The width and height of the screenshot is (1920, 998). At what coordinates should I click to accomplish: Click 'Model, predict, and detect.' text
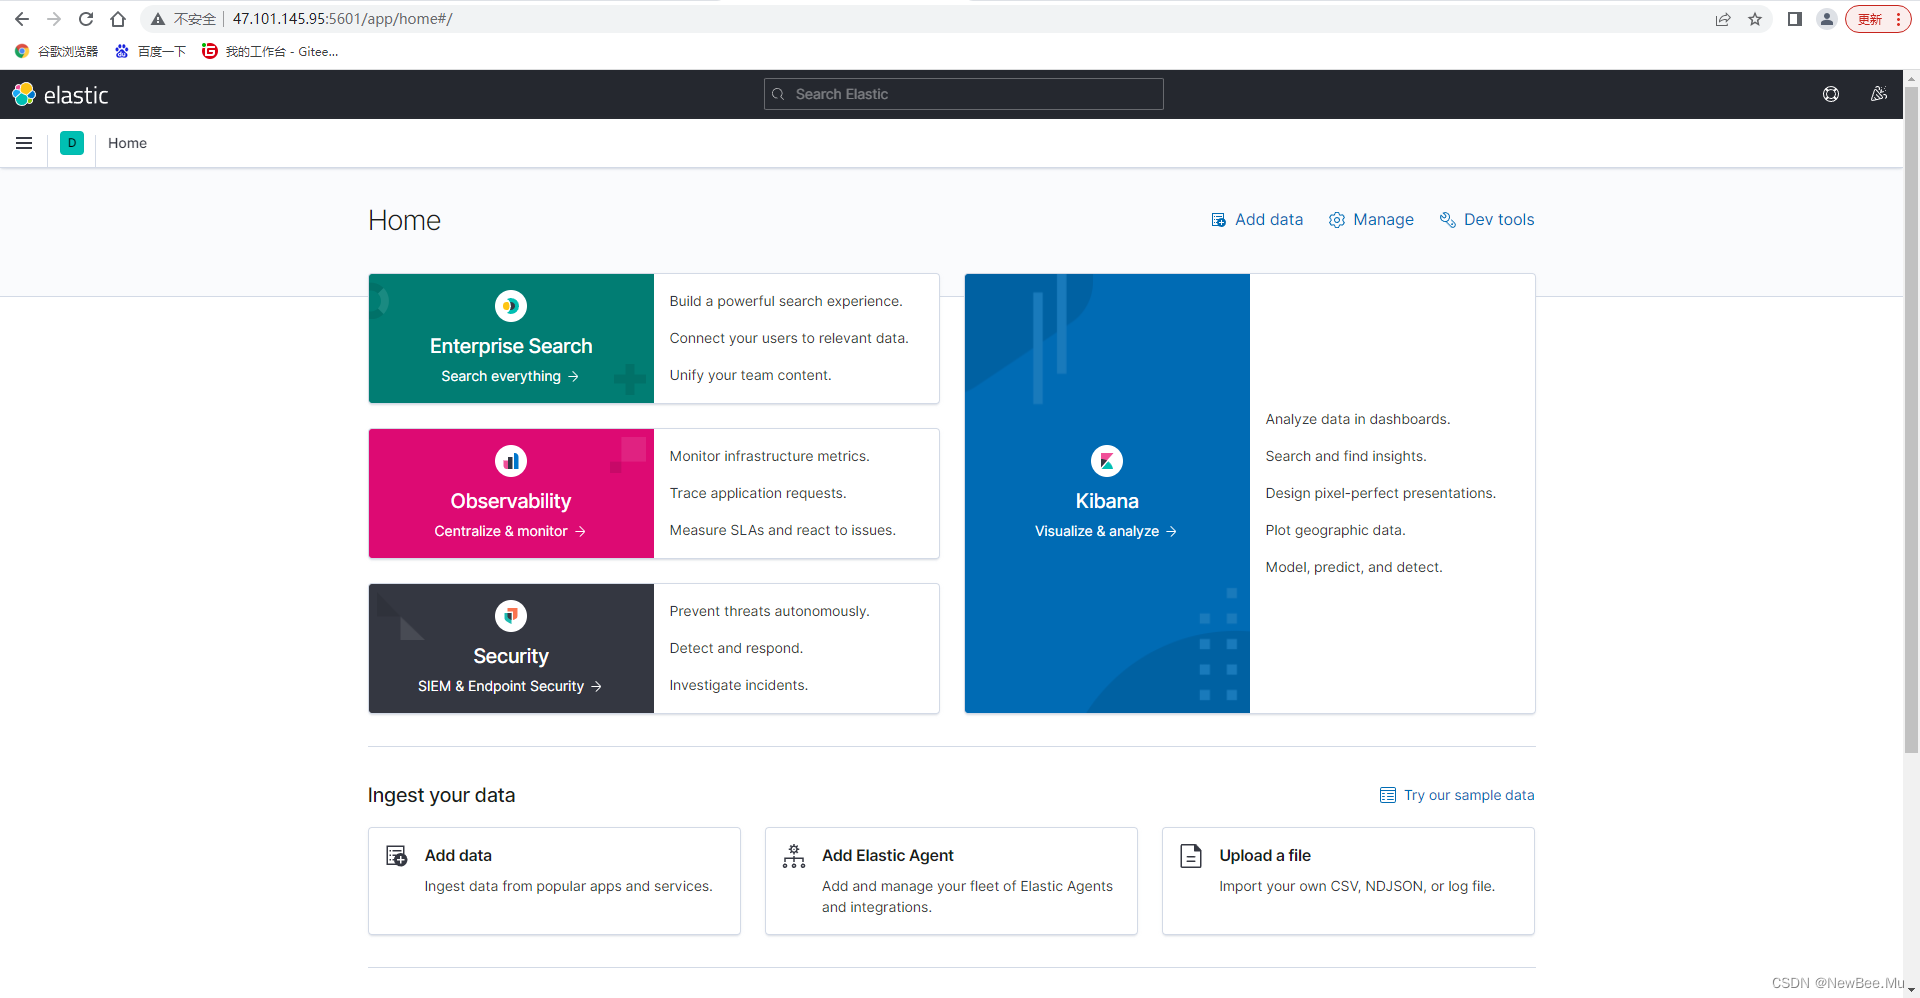(x=1354, y=567)
